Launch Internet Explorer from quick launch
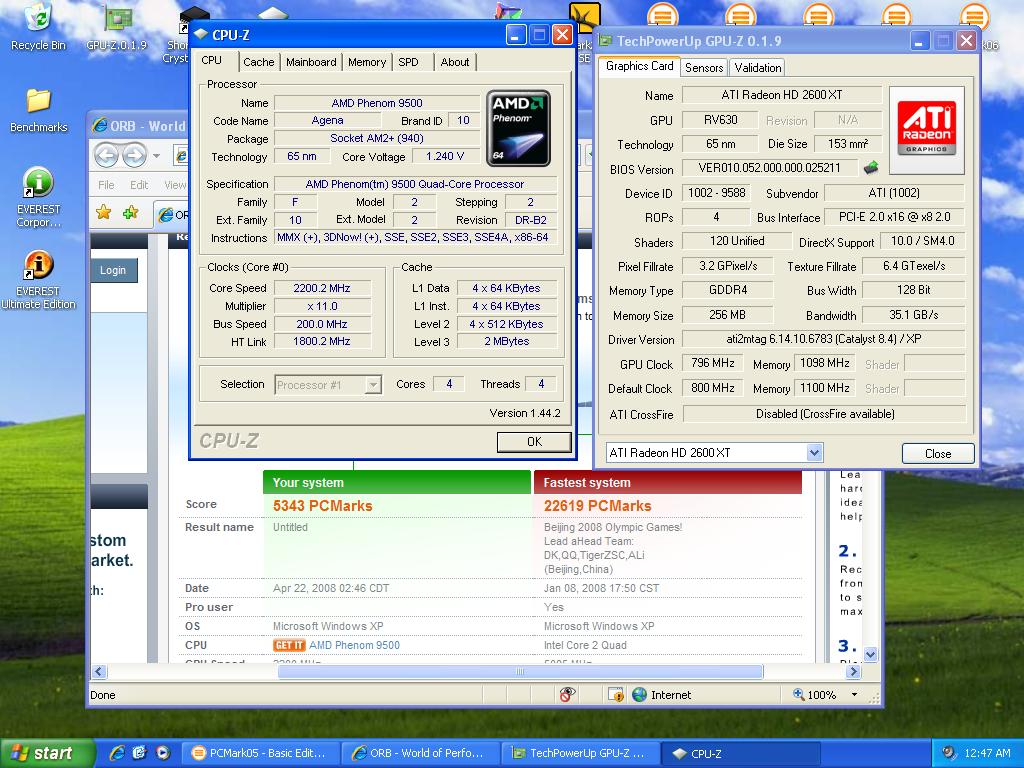 coord(117,752)
